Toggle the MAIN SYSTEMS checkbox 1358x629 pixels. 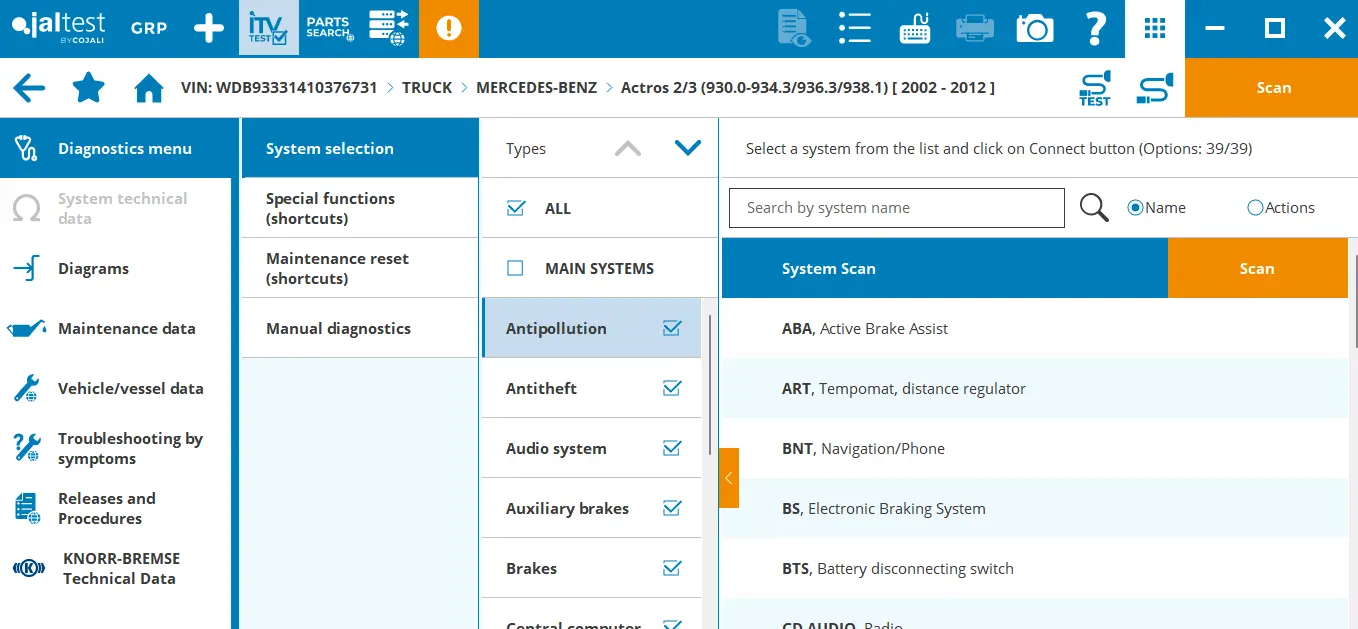click(516, 268)
